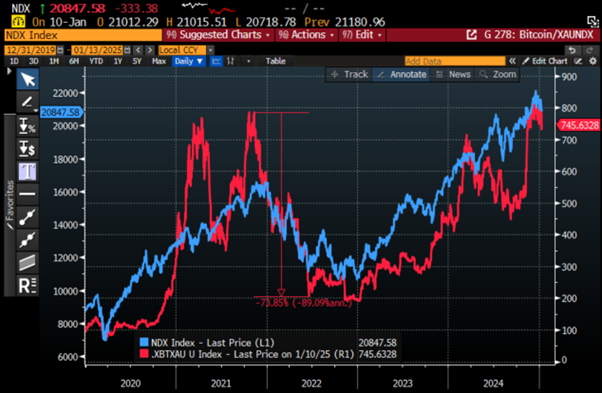Select the arrow pointer tool

[28, 79]
